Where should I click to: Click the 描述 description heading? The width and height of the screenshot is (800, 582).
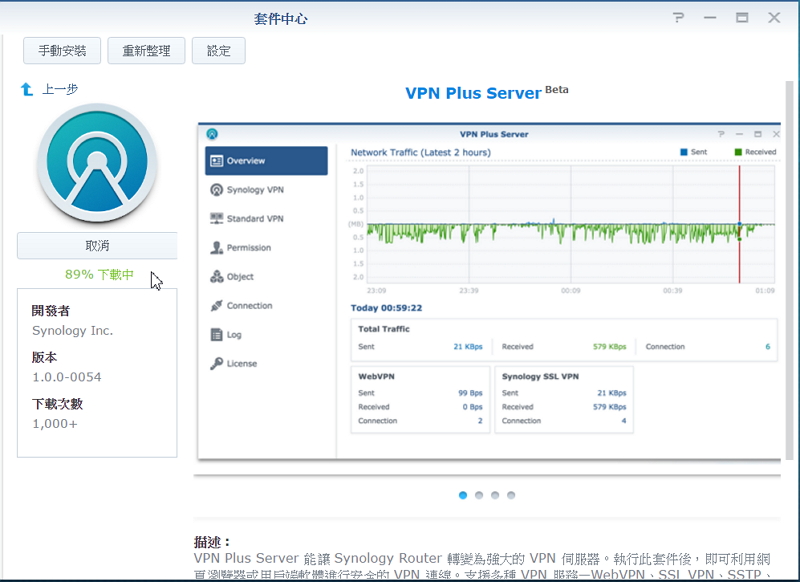pos(212,542)
